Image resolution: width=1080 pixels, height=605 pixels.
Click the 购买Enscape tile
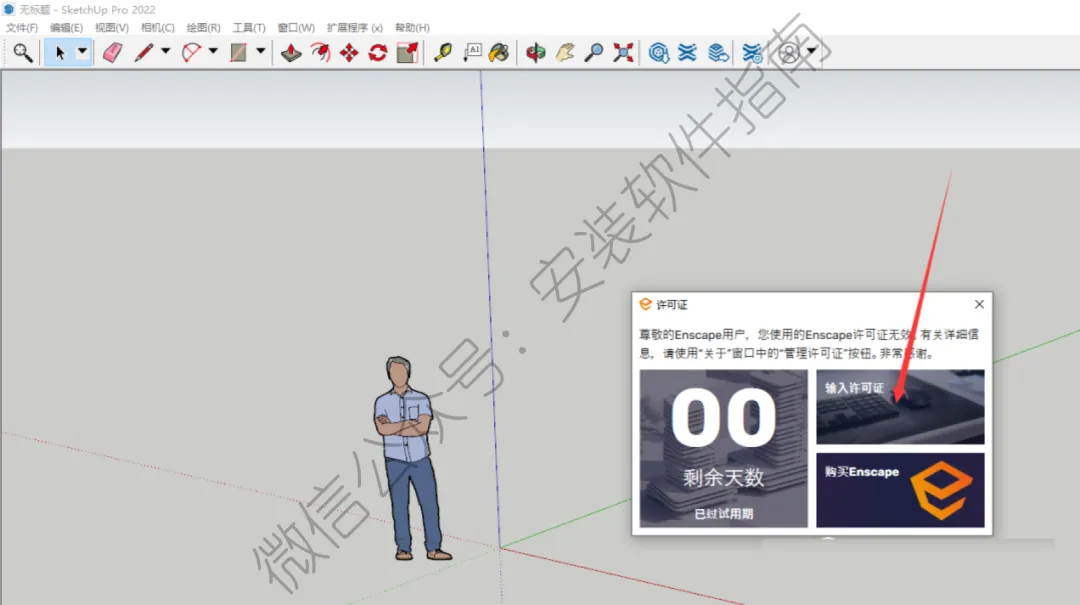pos(900,490)
